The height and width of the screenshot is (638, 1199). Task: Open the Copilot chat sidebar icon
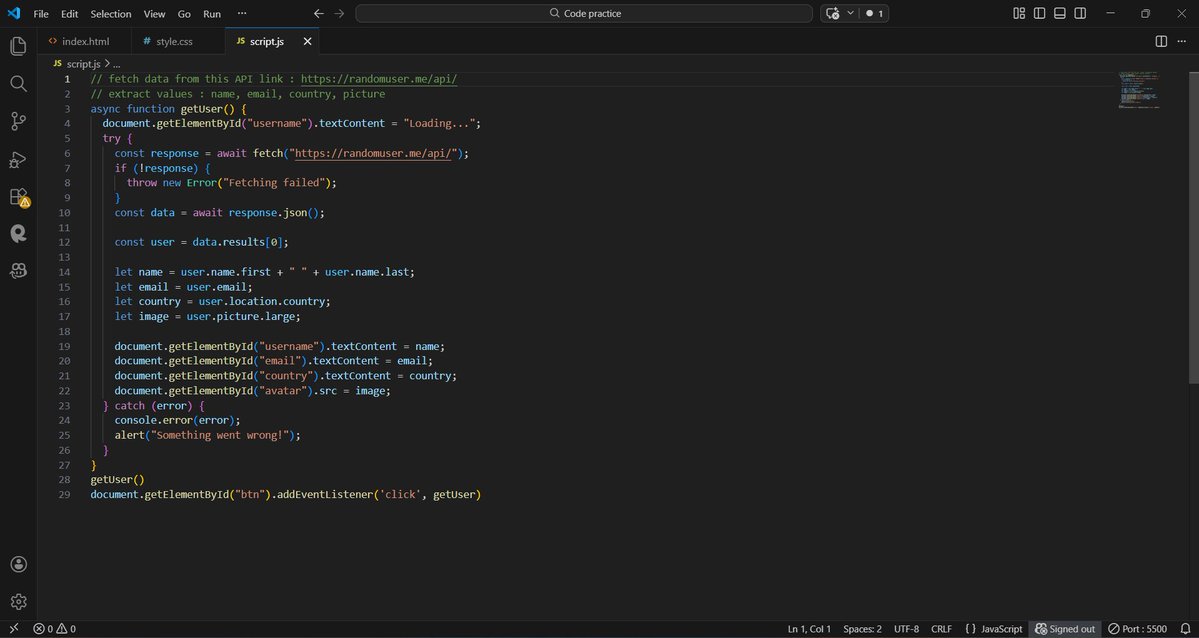pyautogui.click(x=18, y=270)
